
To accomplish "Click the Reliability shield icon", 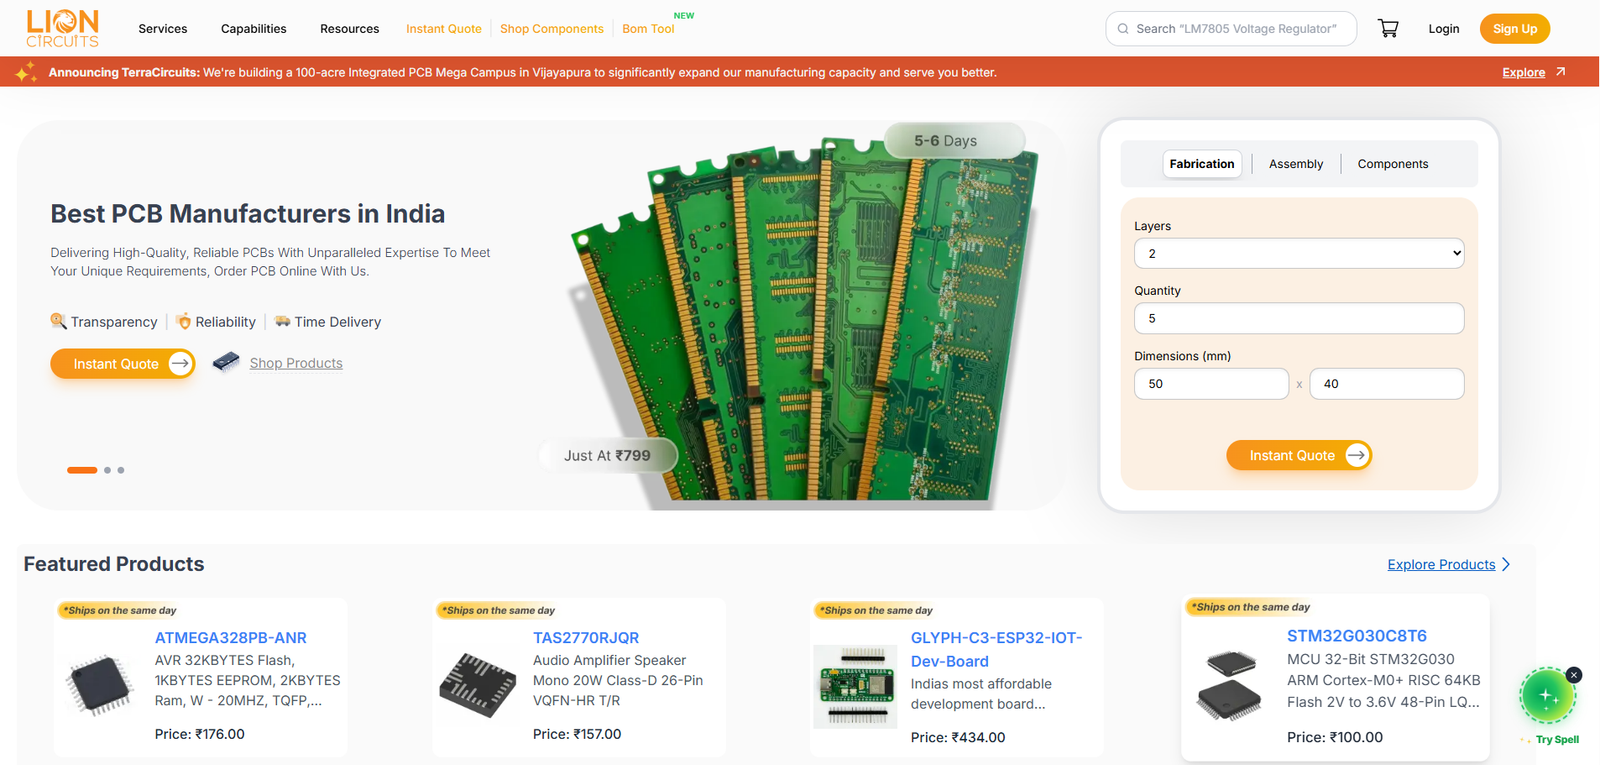I will 184,321.
